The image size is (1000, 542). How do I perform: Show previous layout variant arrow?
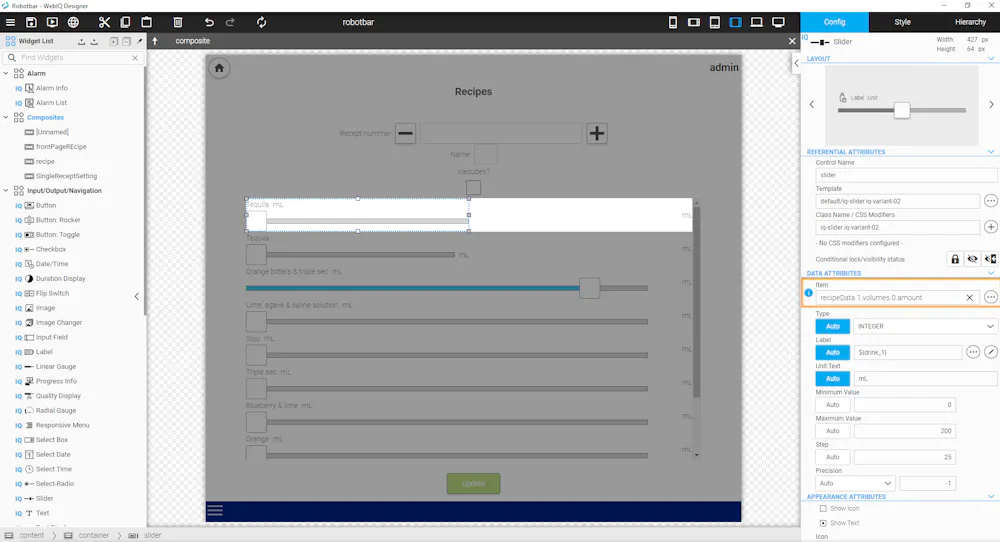click(x=812, y=105)
